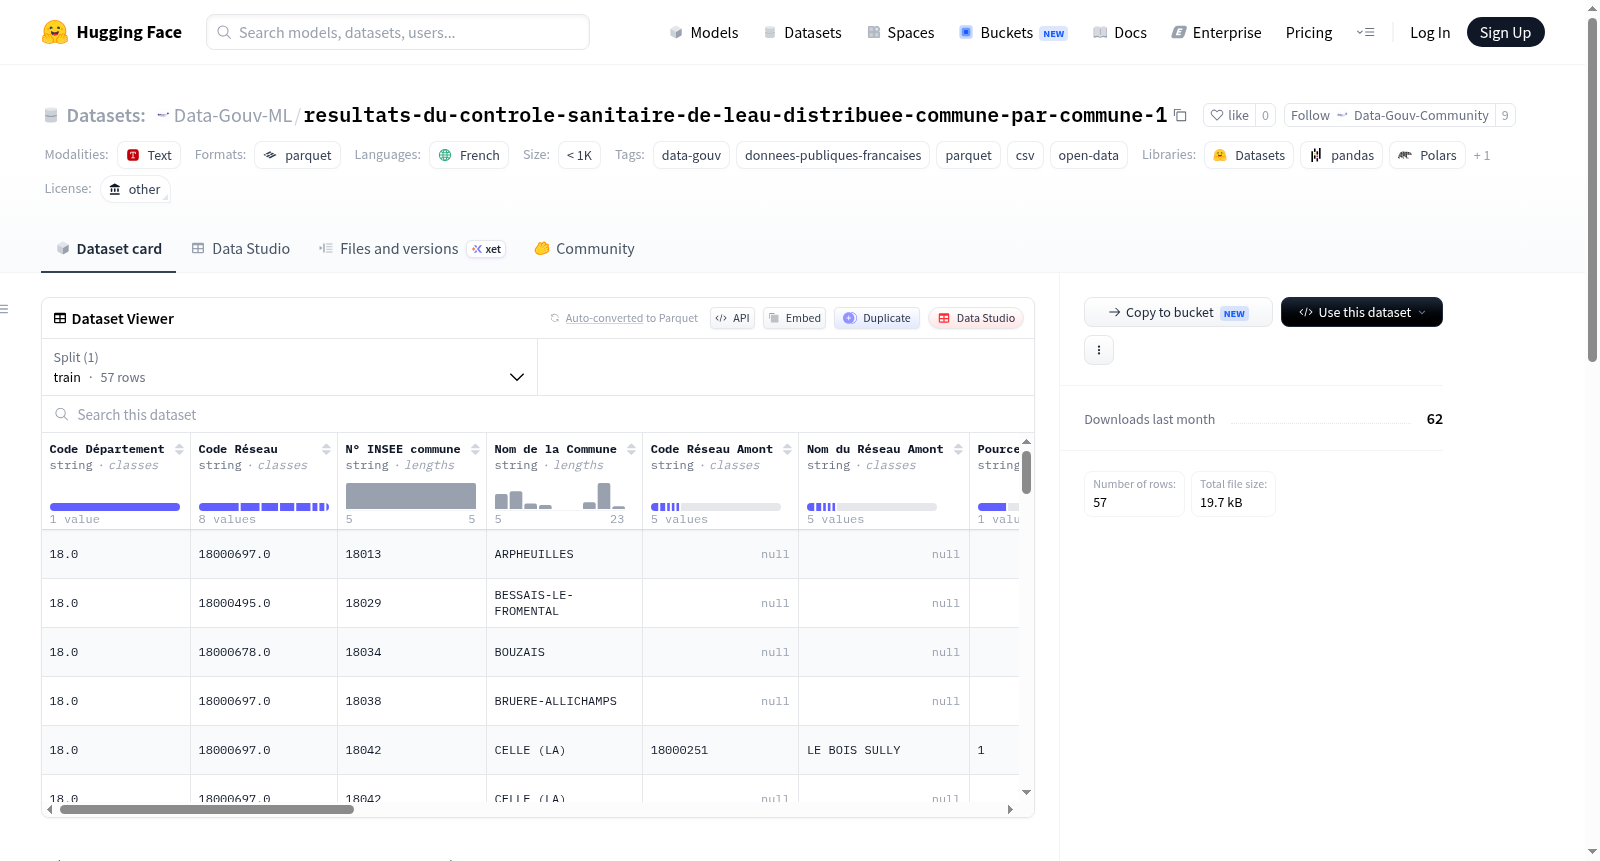Click the N° INSEE commune histogram
This screenshot has height=861, width=1600.
(411, 496)
